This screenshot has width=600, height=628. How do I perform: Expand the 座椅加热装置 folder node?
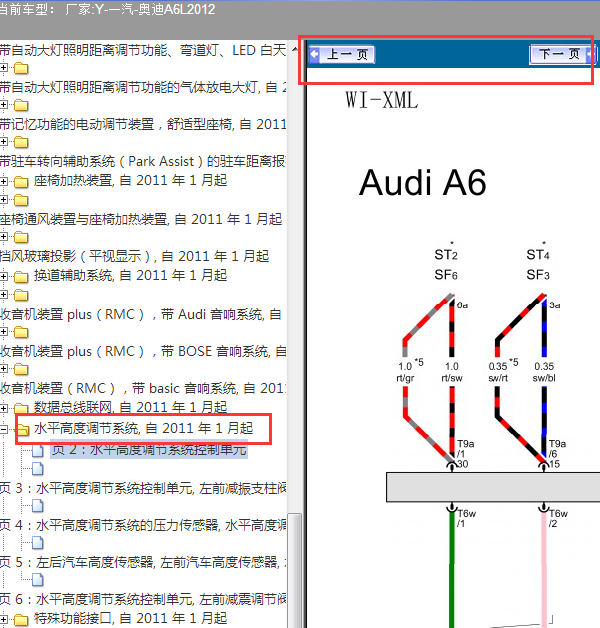[4, 181]
